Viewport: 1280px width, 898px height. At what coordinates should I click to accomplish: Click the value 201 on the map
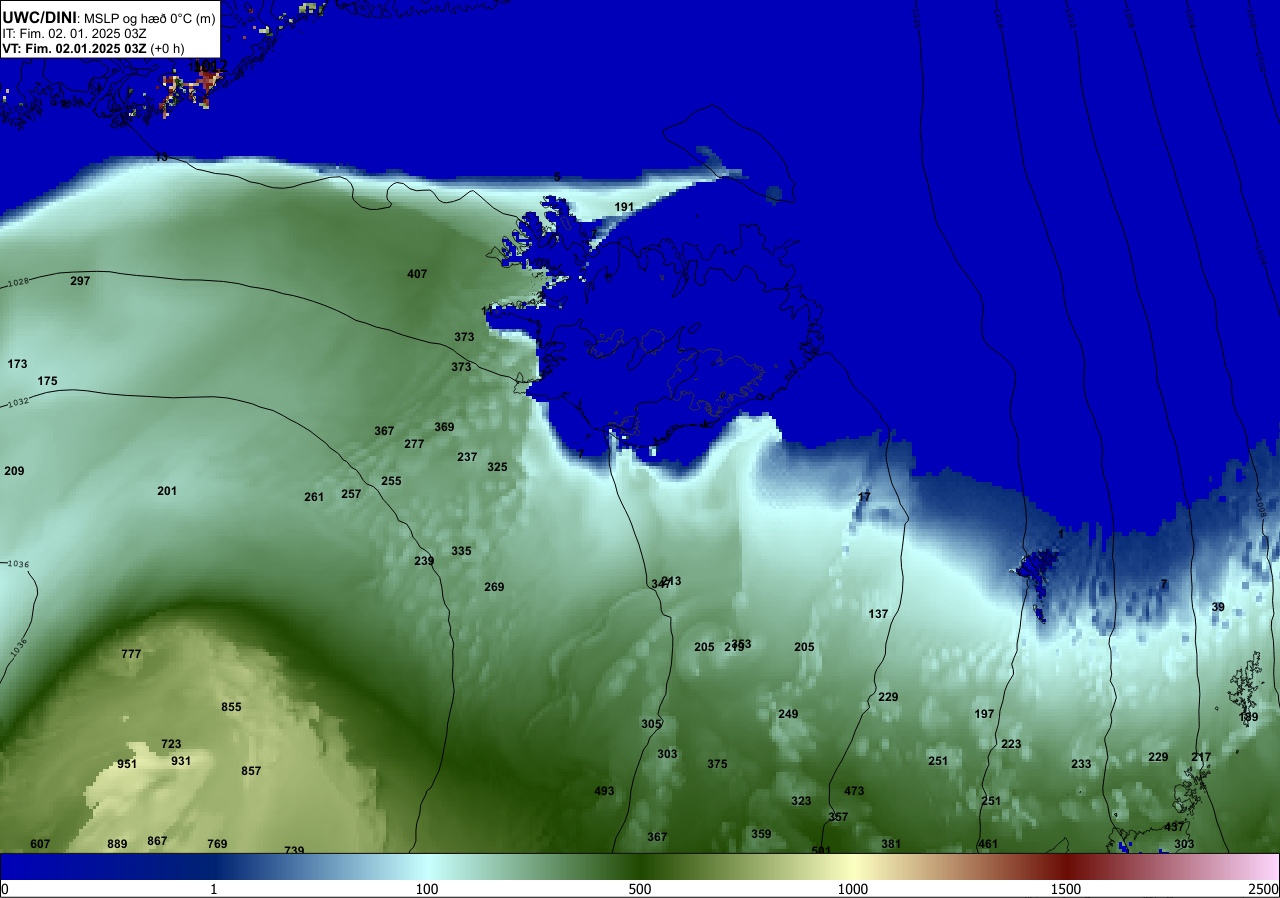click(x=167, y=491)
